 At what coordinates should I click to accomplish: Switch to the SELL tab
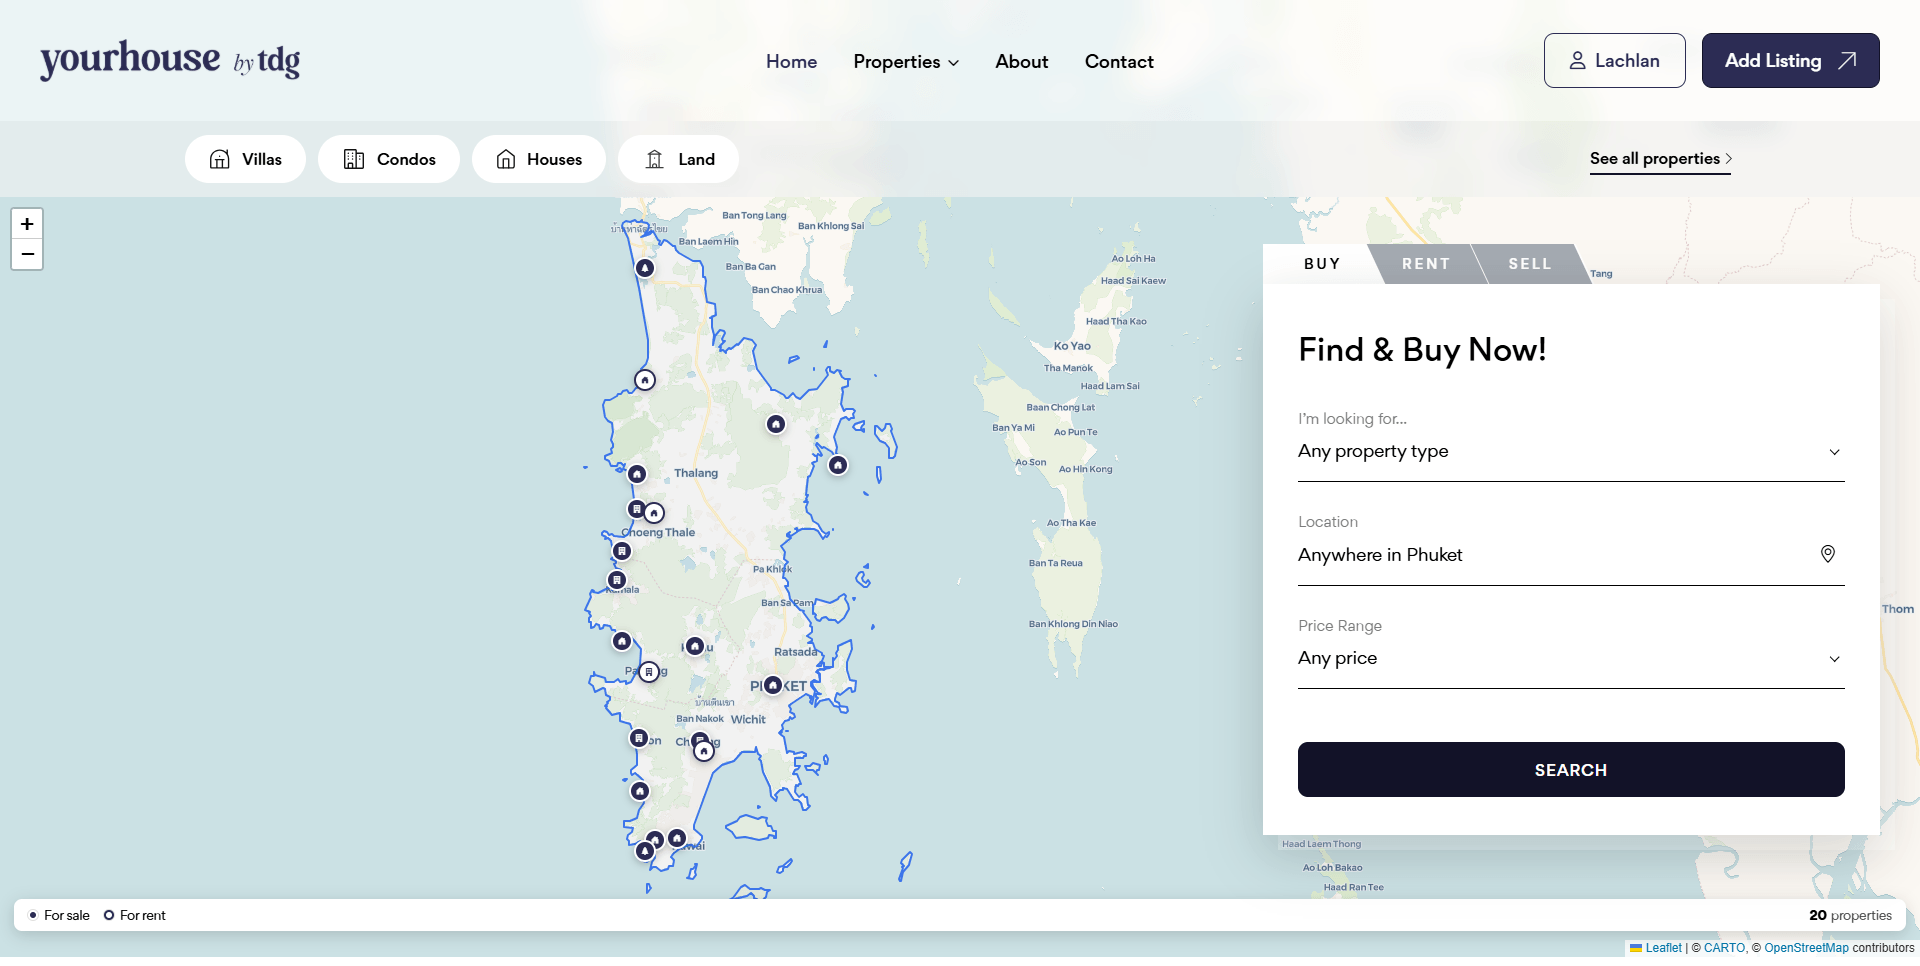coord(1530,264)
